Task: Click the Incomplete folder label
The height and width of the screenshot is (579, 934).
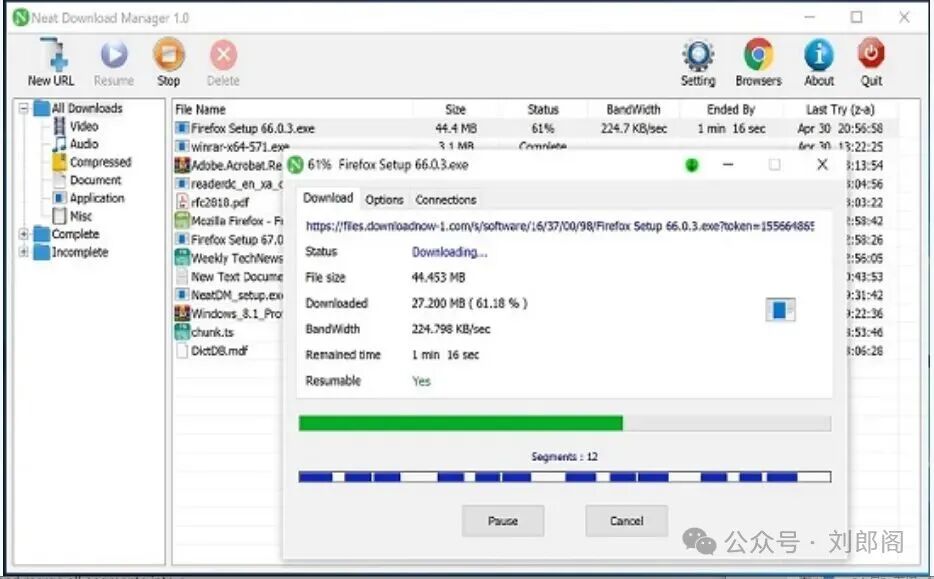Action: click(x=80, y=252)
